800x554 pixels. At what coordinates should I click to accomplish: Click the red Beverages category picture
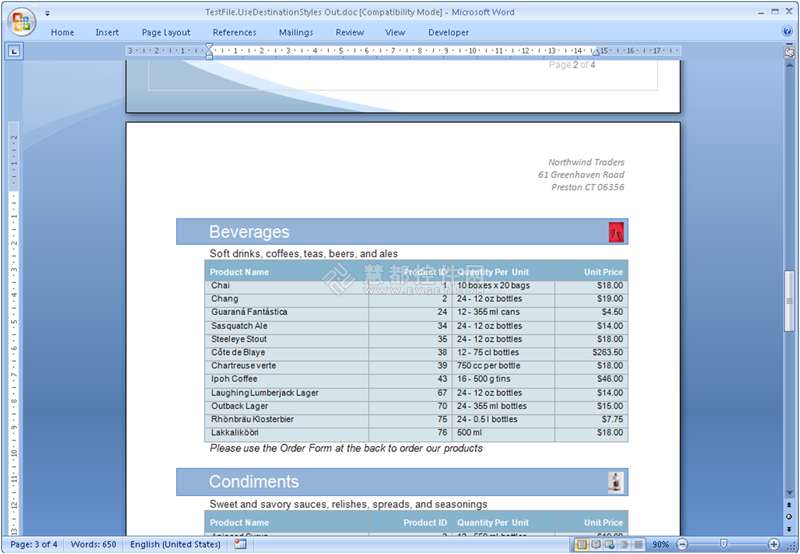[616, 232]
